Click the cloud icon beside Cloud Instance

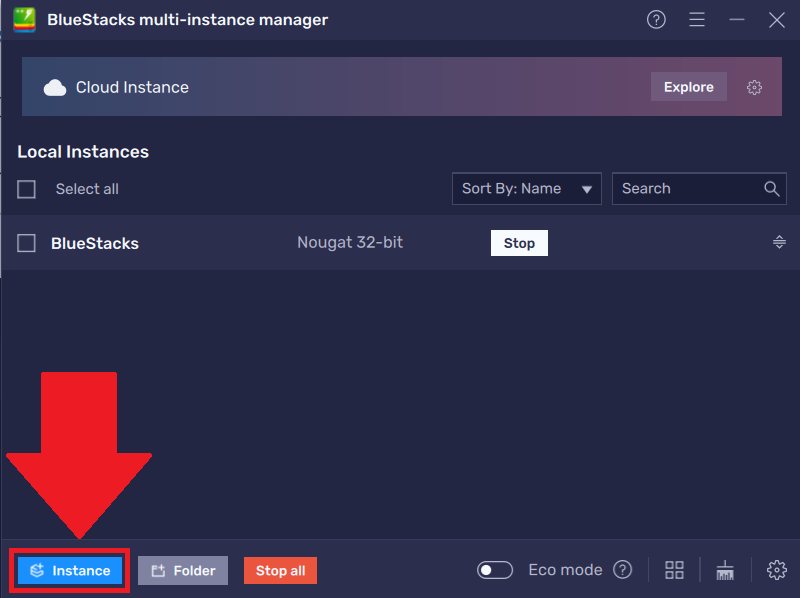tap(55, 88)
